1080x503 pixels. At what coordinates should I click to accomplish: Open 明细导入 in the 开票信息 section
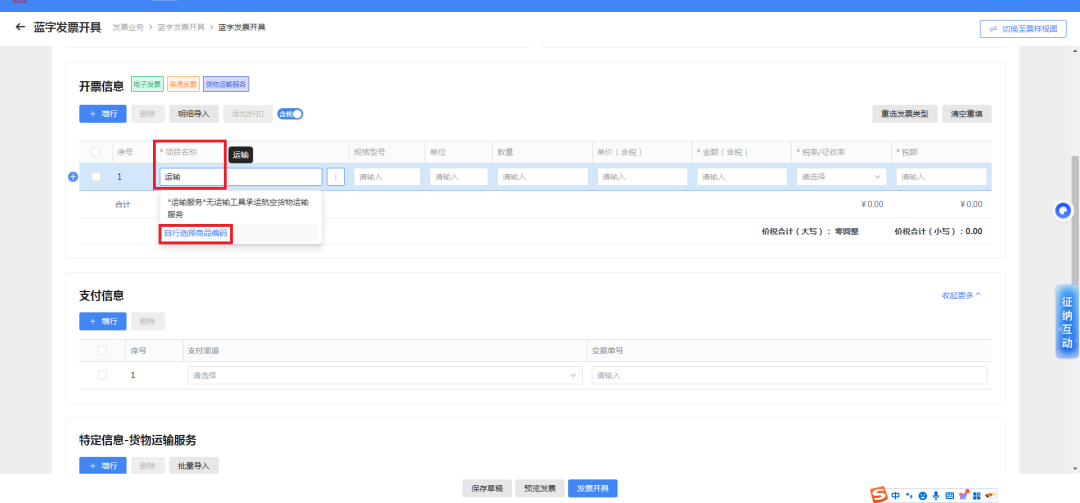194,114
